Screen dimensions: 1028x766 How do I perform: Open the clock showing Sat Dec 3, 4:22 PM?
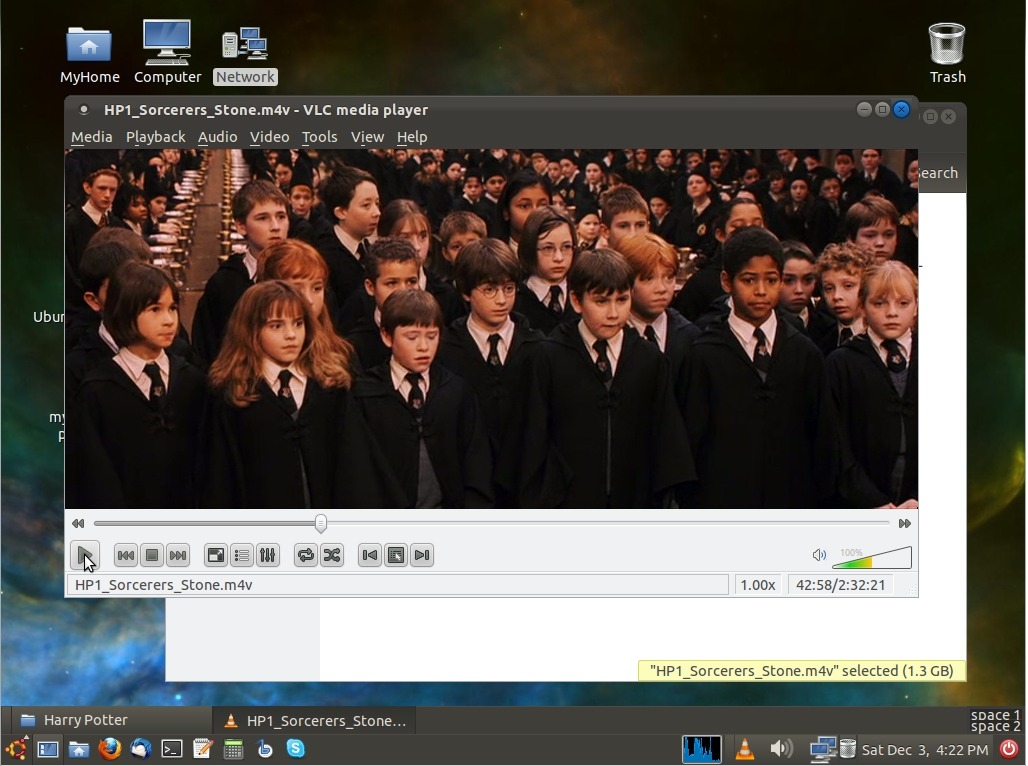pos(925,750)
